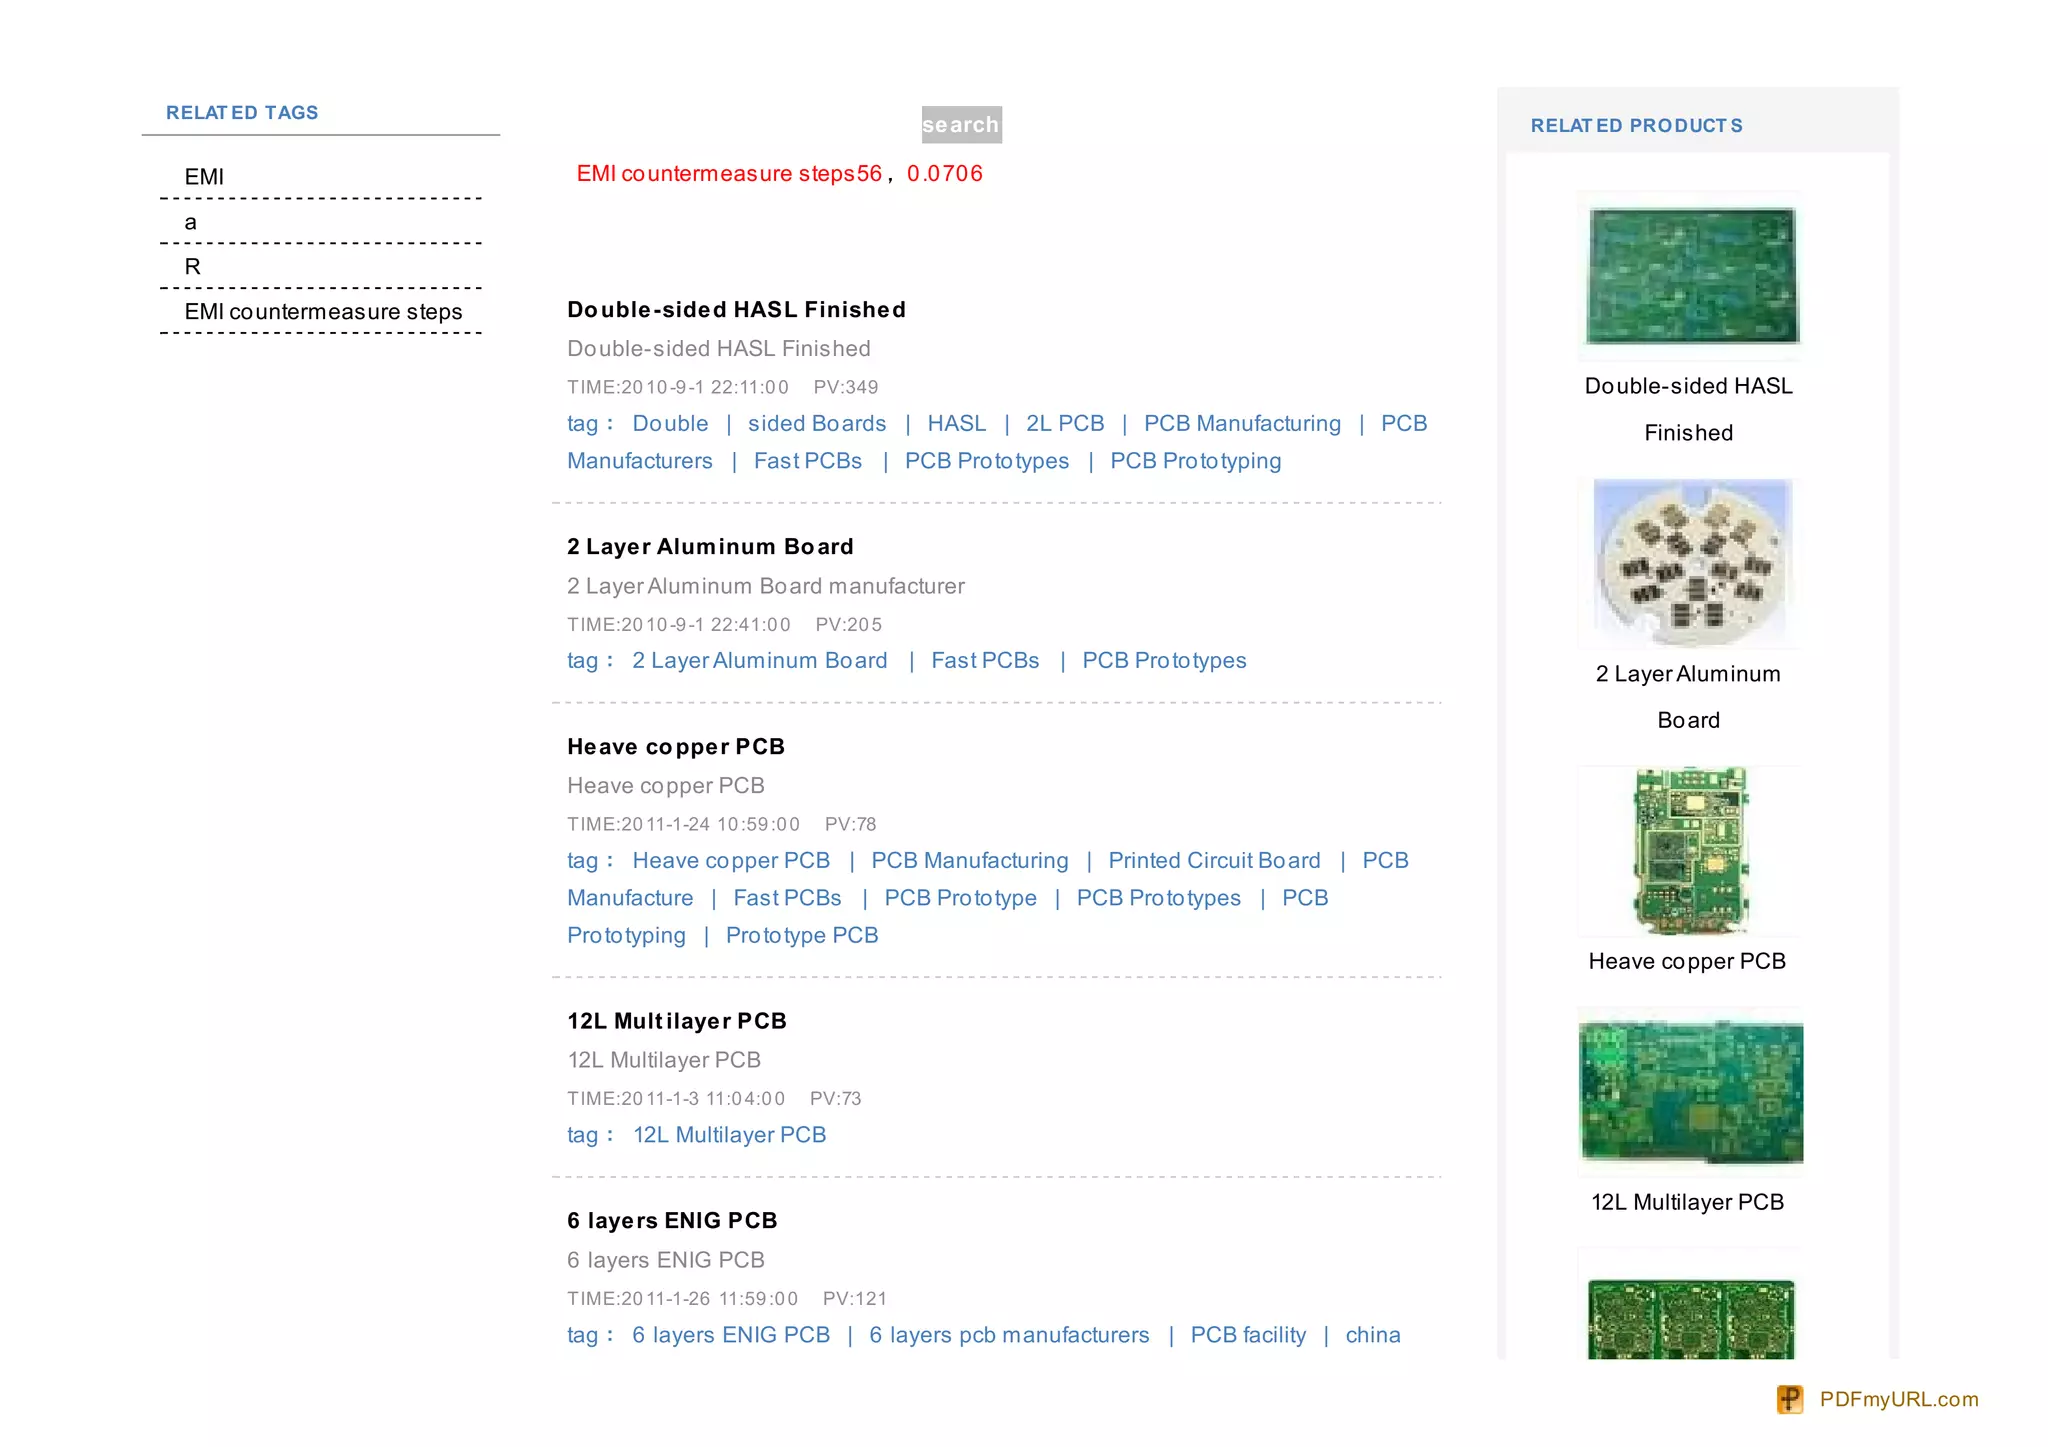Open the 2 Layer Aluminum Board thumbnail image
Image resolution: width=2048 pixels, height=1447 pixels.
(x=1691, y=563)
